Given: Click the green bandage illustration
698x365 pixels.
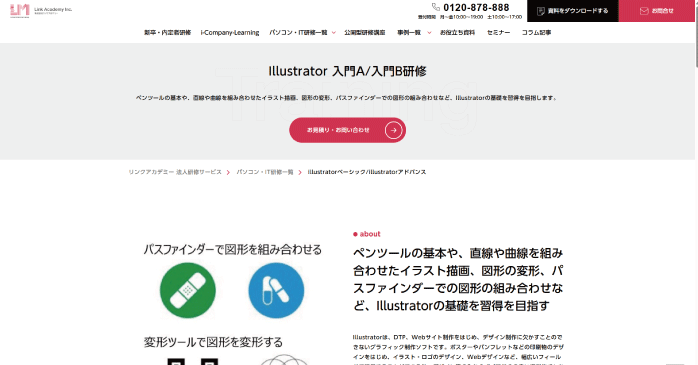Looking at the screenshot, I should 188,290.
